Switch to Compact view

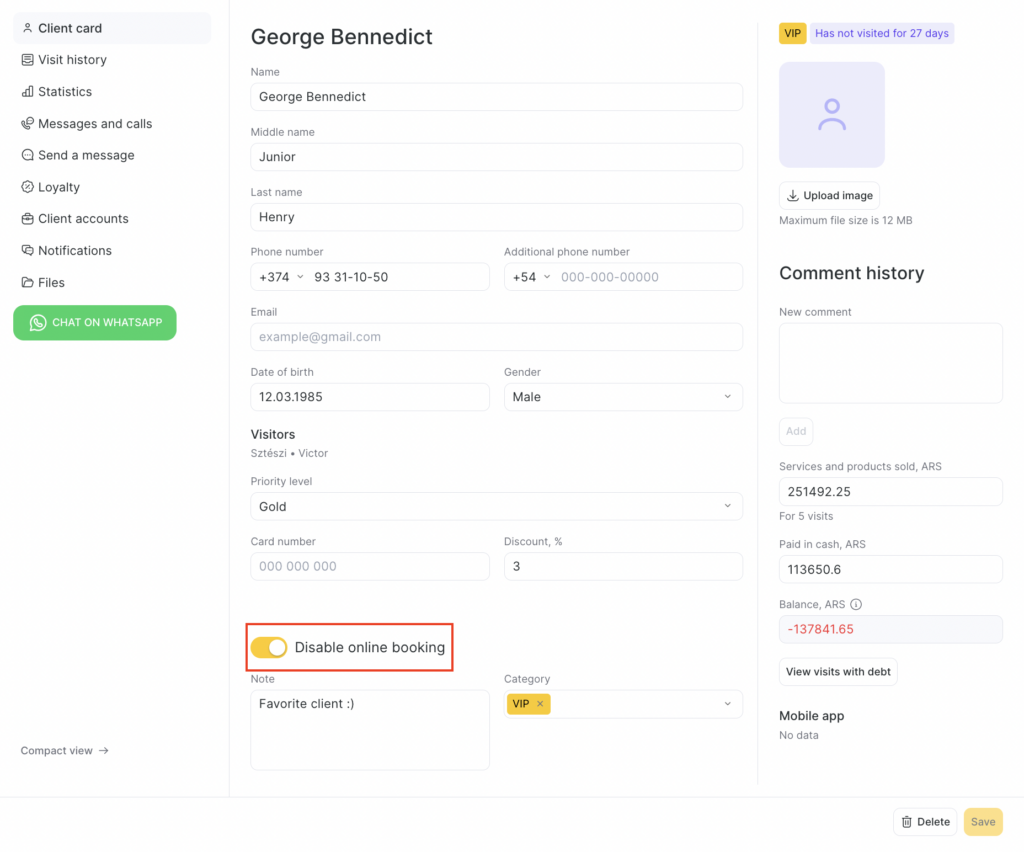pos(65,751)
